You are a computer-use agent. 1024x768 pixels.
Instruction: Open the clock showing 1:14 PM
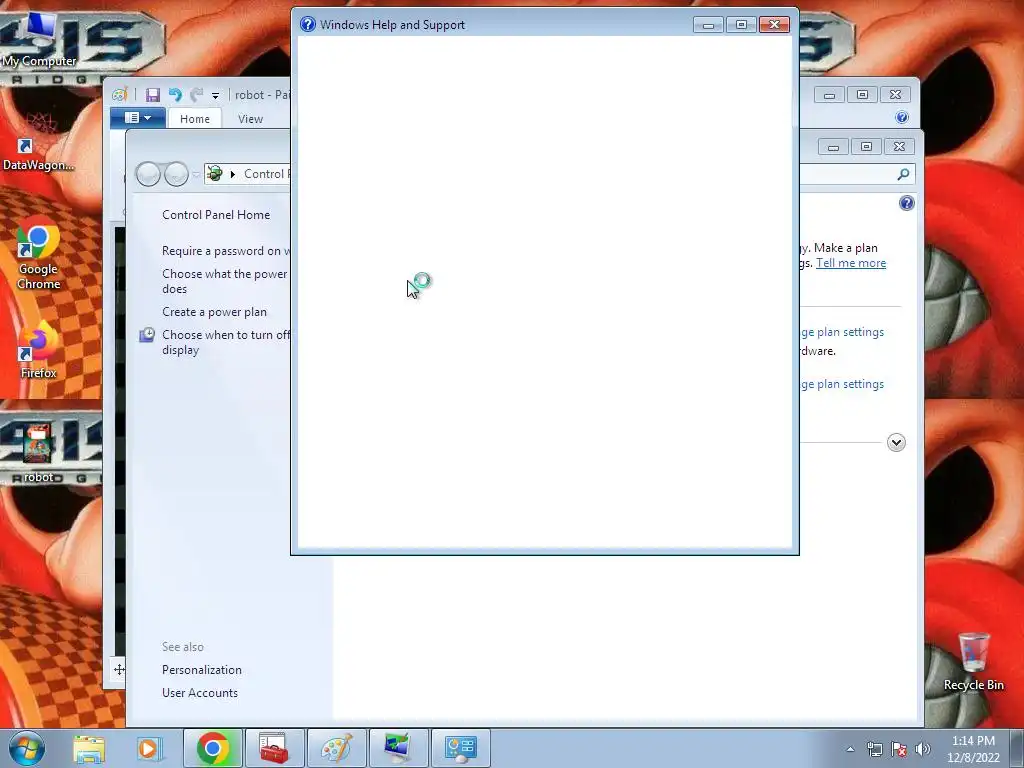(973, 749)
